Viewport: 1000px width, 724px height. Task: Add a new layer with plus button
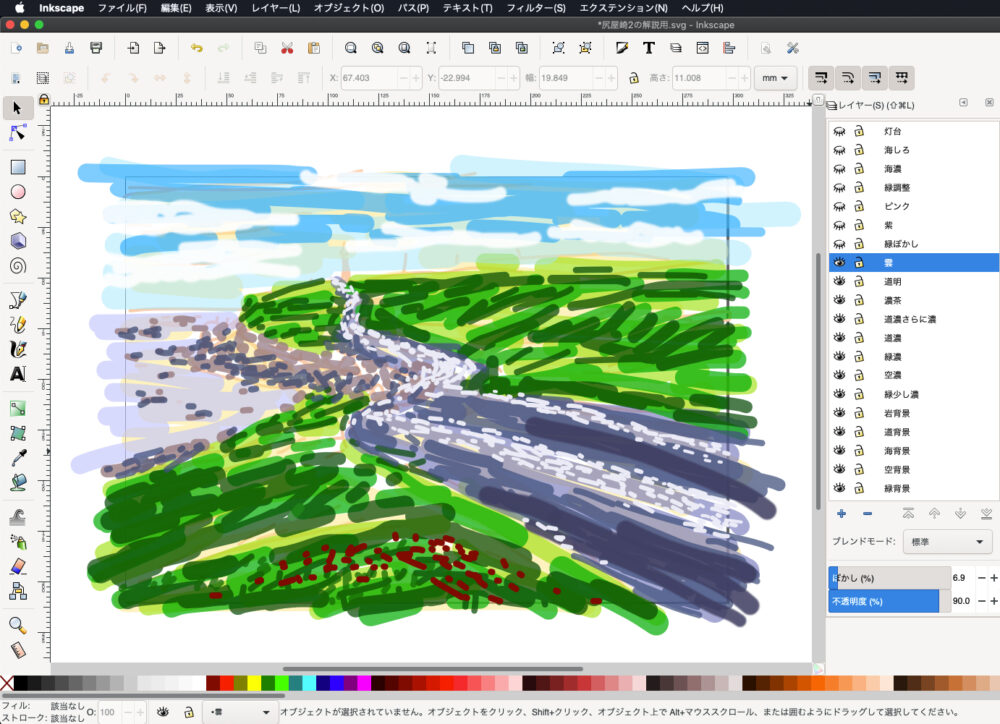pyautogui.click(x=841, y=514)
